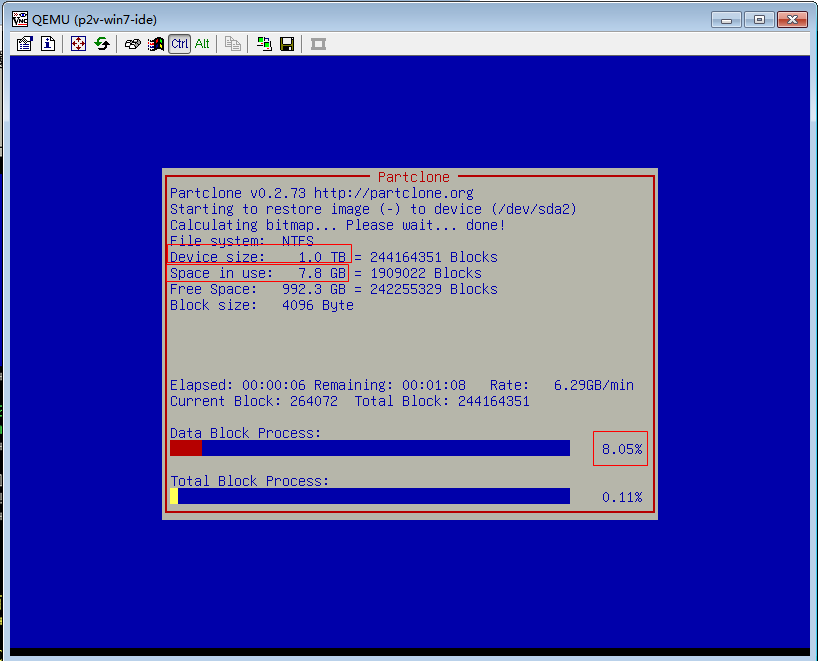The width and height of the screenshot is (818, 661).
Task: Send Ctrl+Esc with the Windows flag icon
Action: click(155, 44)
